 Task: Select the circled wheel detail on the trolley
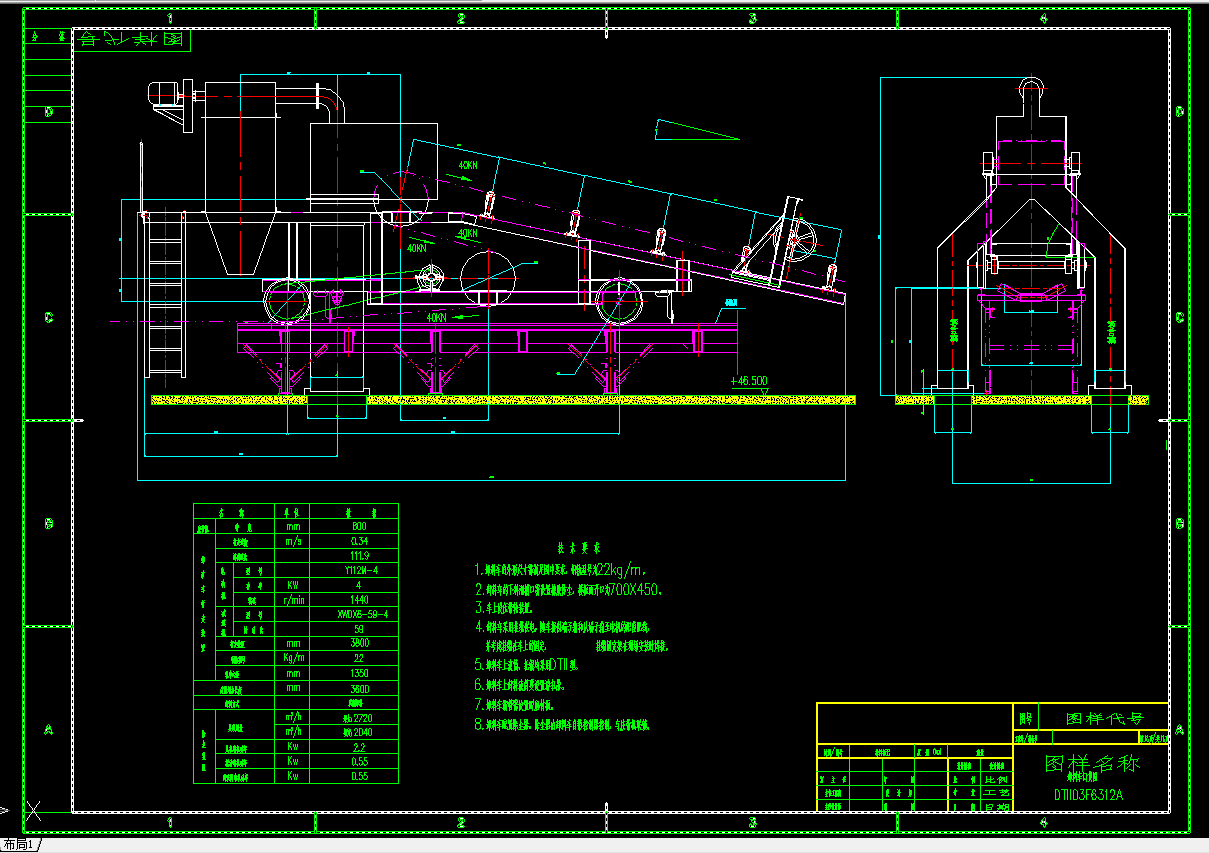tap(430, 277)
